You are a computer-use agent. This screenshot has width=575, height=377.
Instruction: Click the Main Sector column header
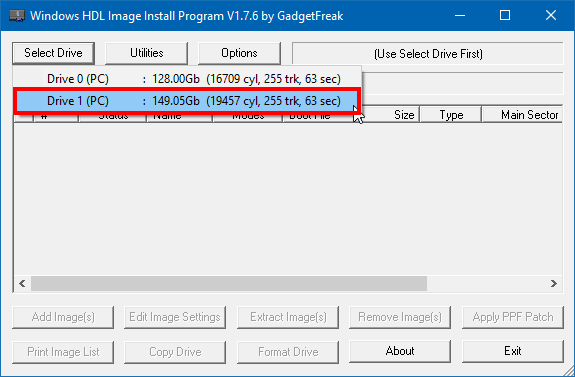pyautogui.click(x=523, y=115)
